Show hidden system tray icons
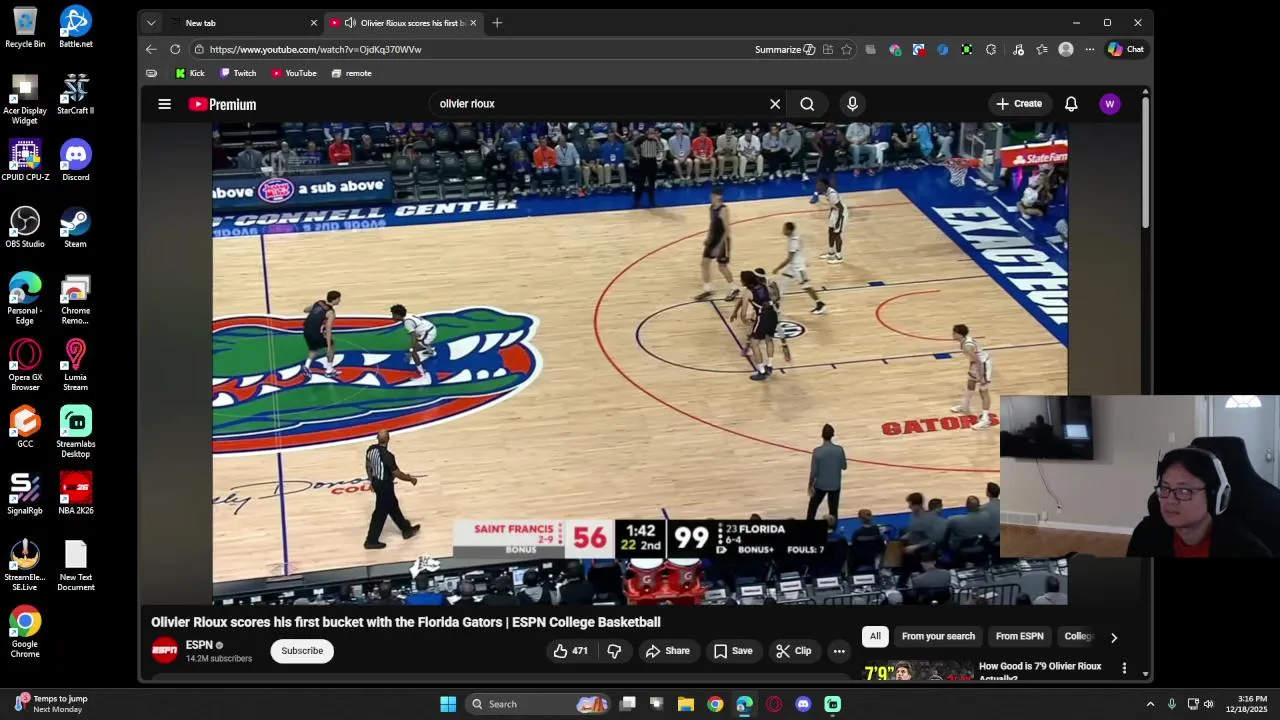Screen dimensions: 1280x720 click(1150, 704)
